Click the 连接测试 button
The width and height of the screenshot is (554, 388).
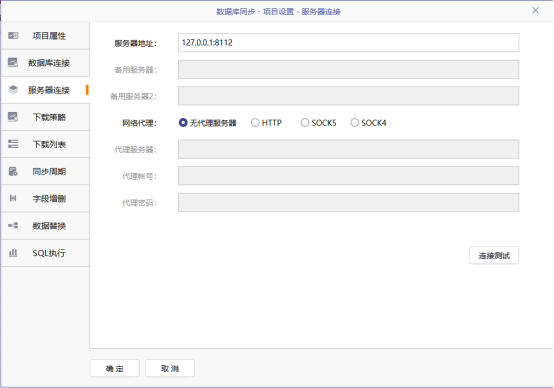[x=494, y=255]
